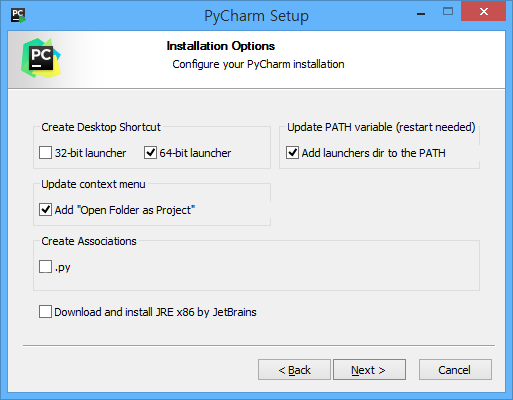Click the "Create Associations" group label
The width and height of the screenshot is (513, 400).
point(89,241)
